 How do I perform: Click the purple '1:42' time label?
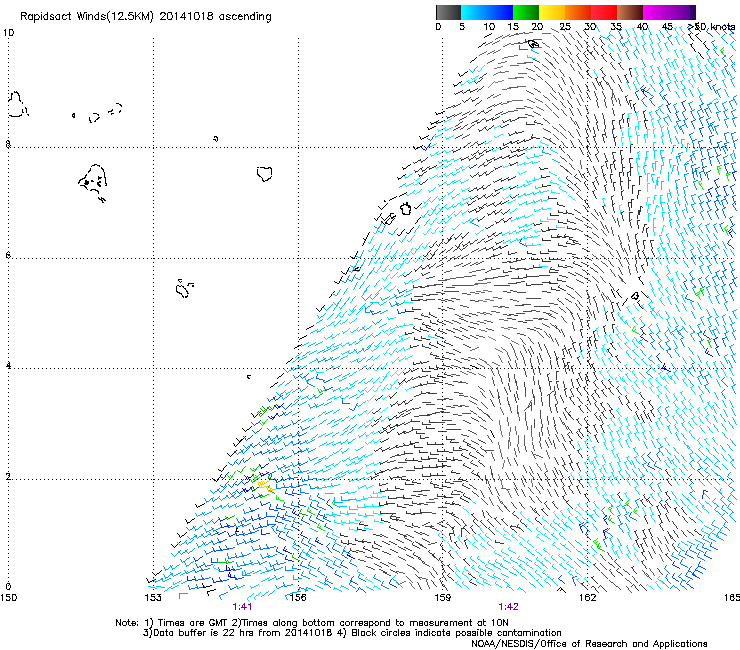click(x=508, y=607)
